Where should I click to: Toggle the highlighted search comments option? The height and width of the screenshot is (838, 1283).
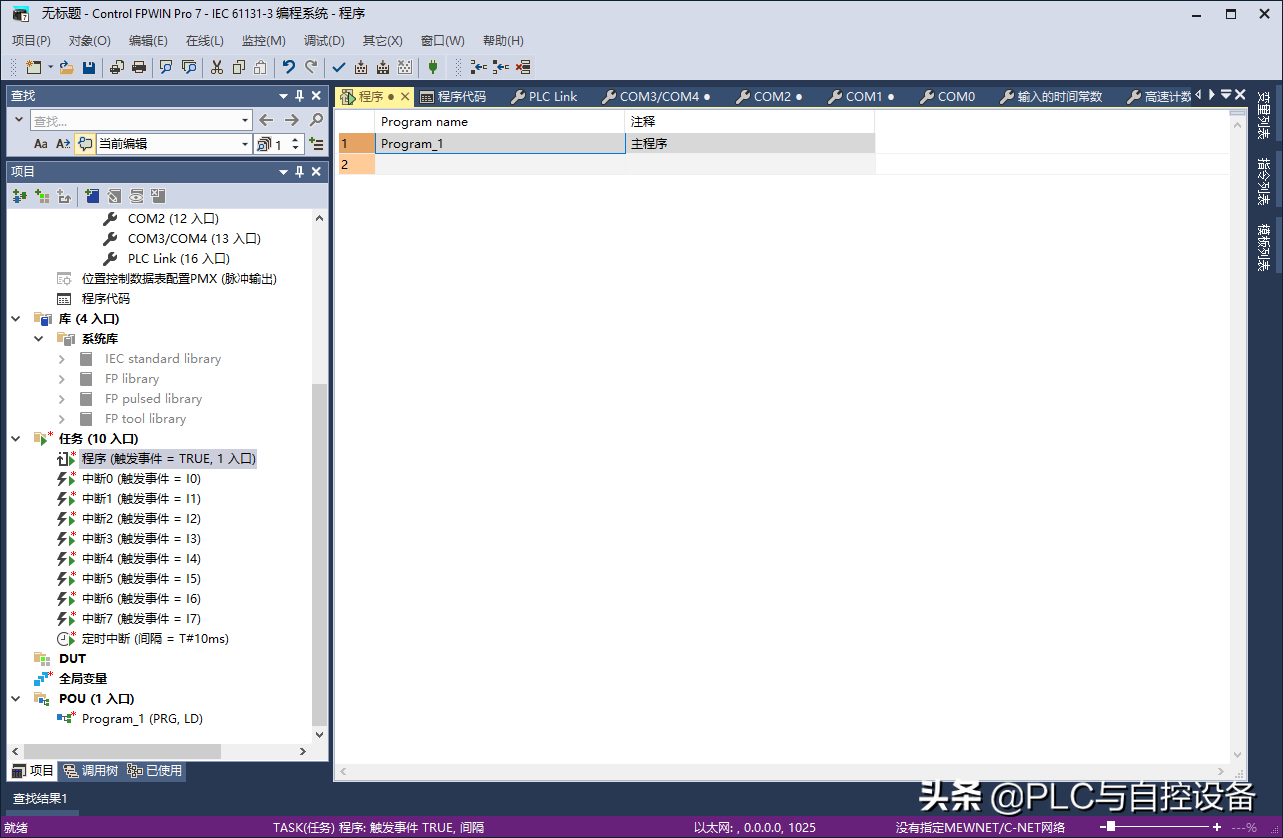85,144
